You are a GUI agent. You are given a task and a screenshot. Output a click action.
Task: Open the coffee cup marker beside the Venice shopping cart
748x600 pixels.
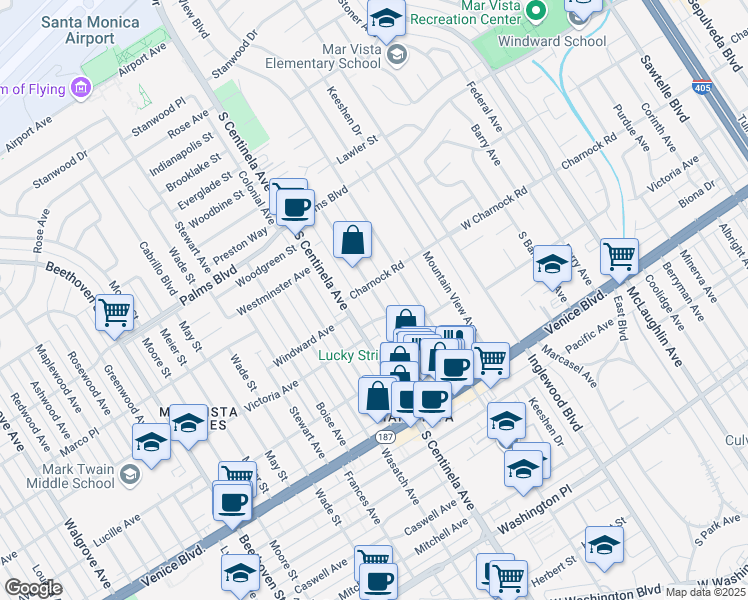pyautogui.click(x=455, y=371)
